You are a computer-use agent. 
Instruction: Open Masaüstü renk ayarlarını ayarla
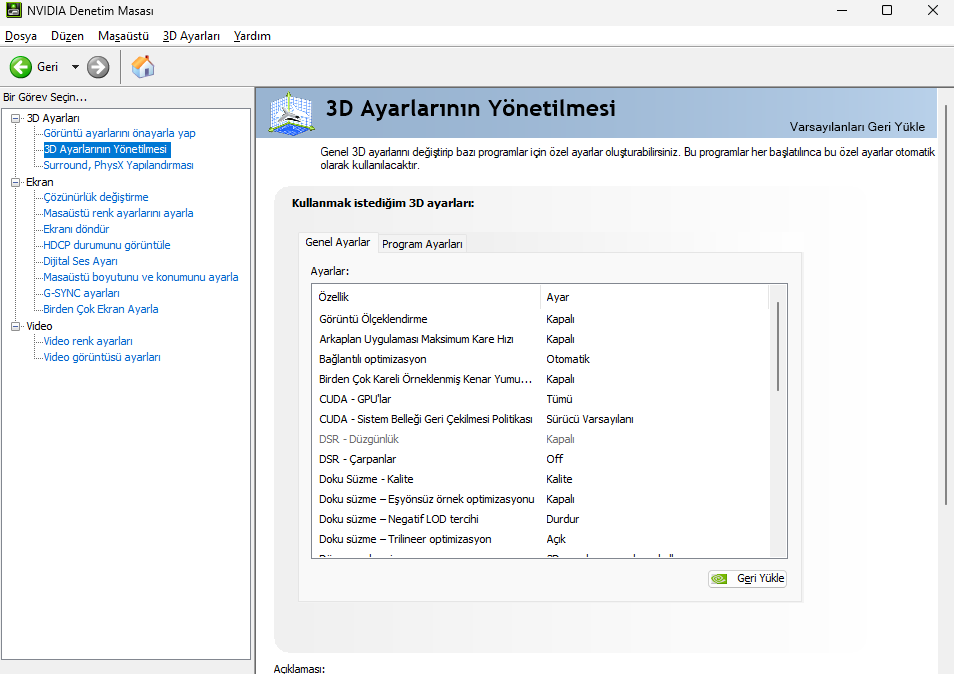coord(118,214)
